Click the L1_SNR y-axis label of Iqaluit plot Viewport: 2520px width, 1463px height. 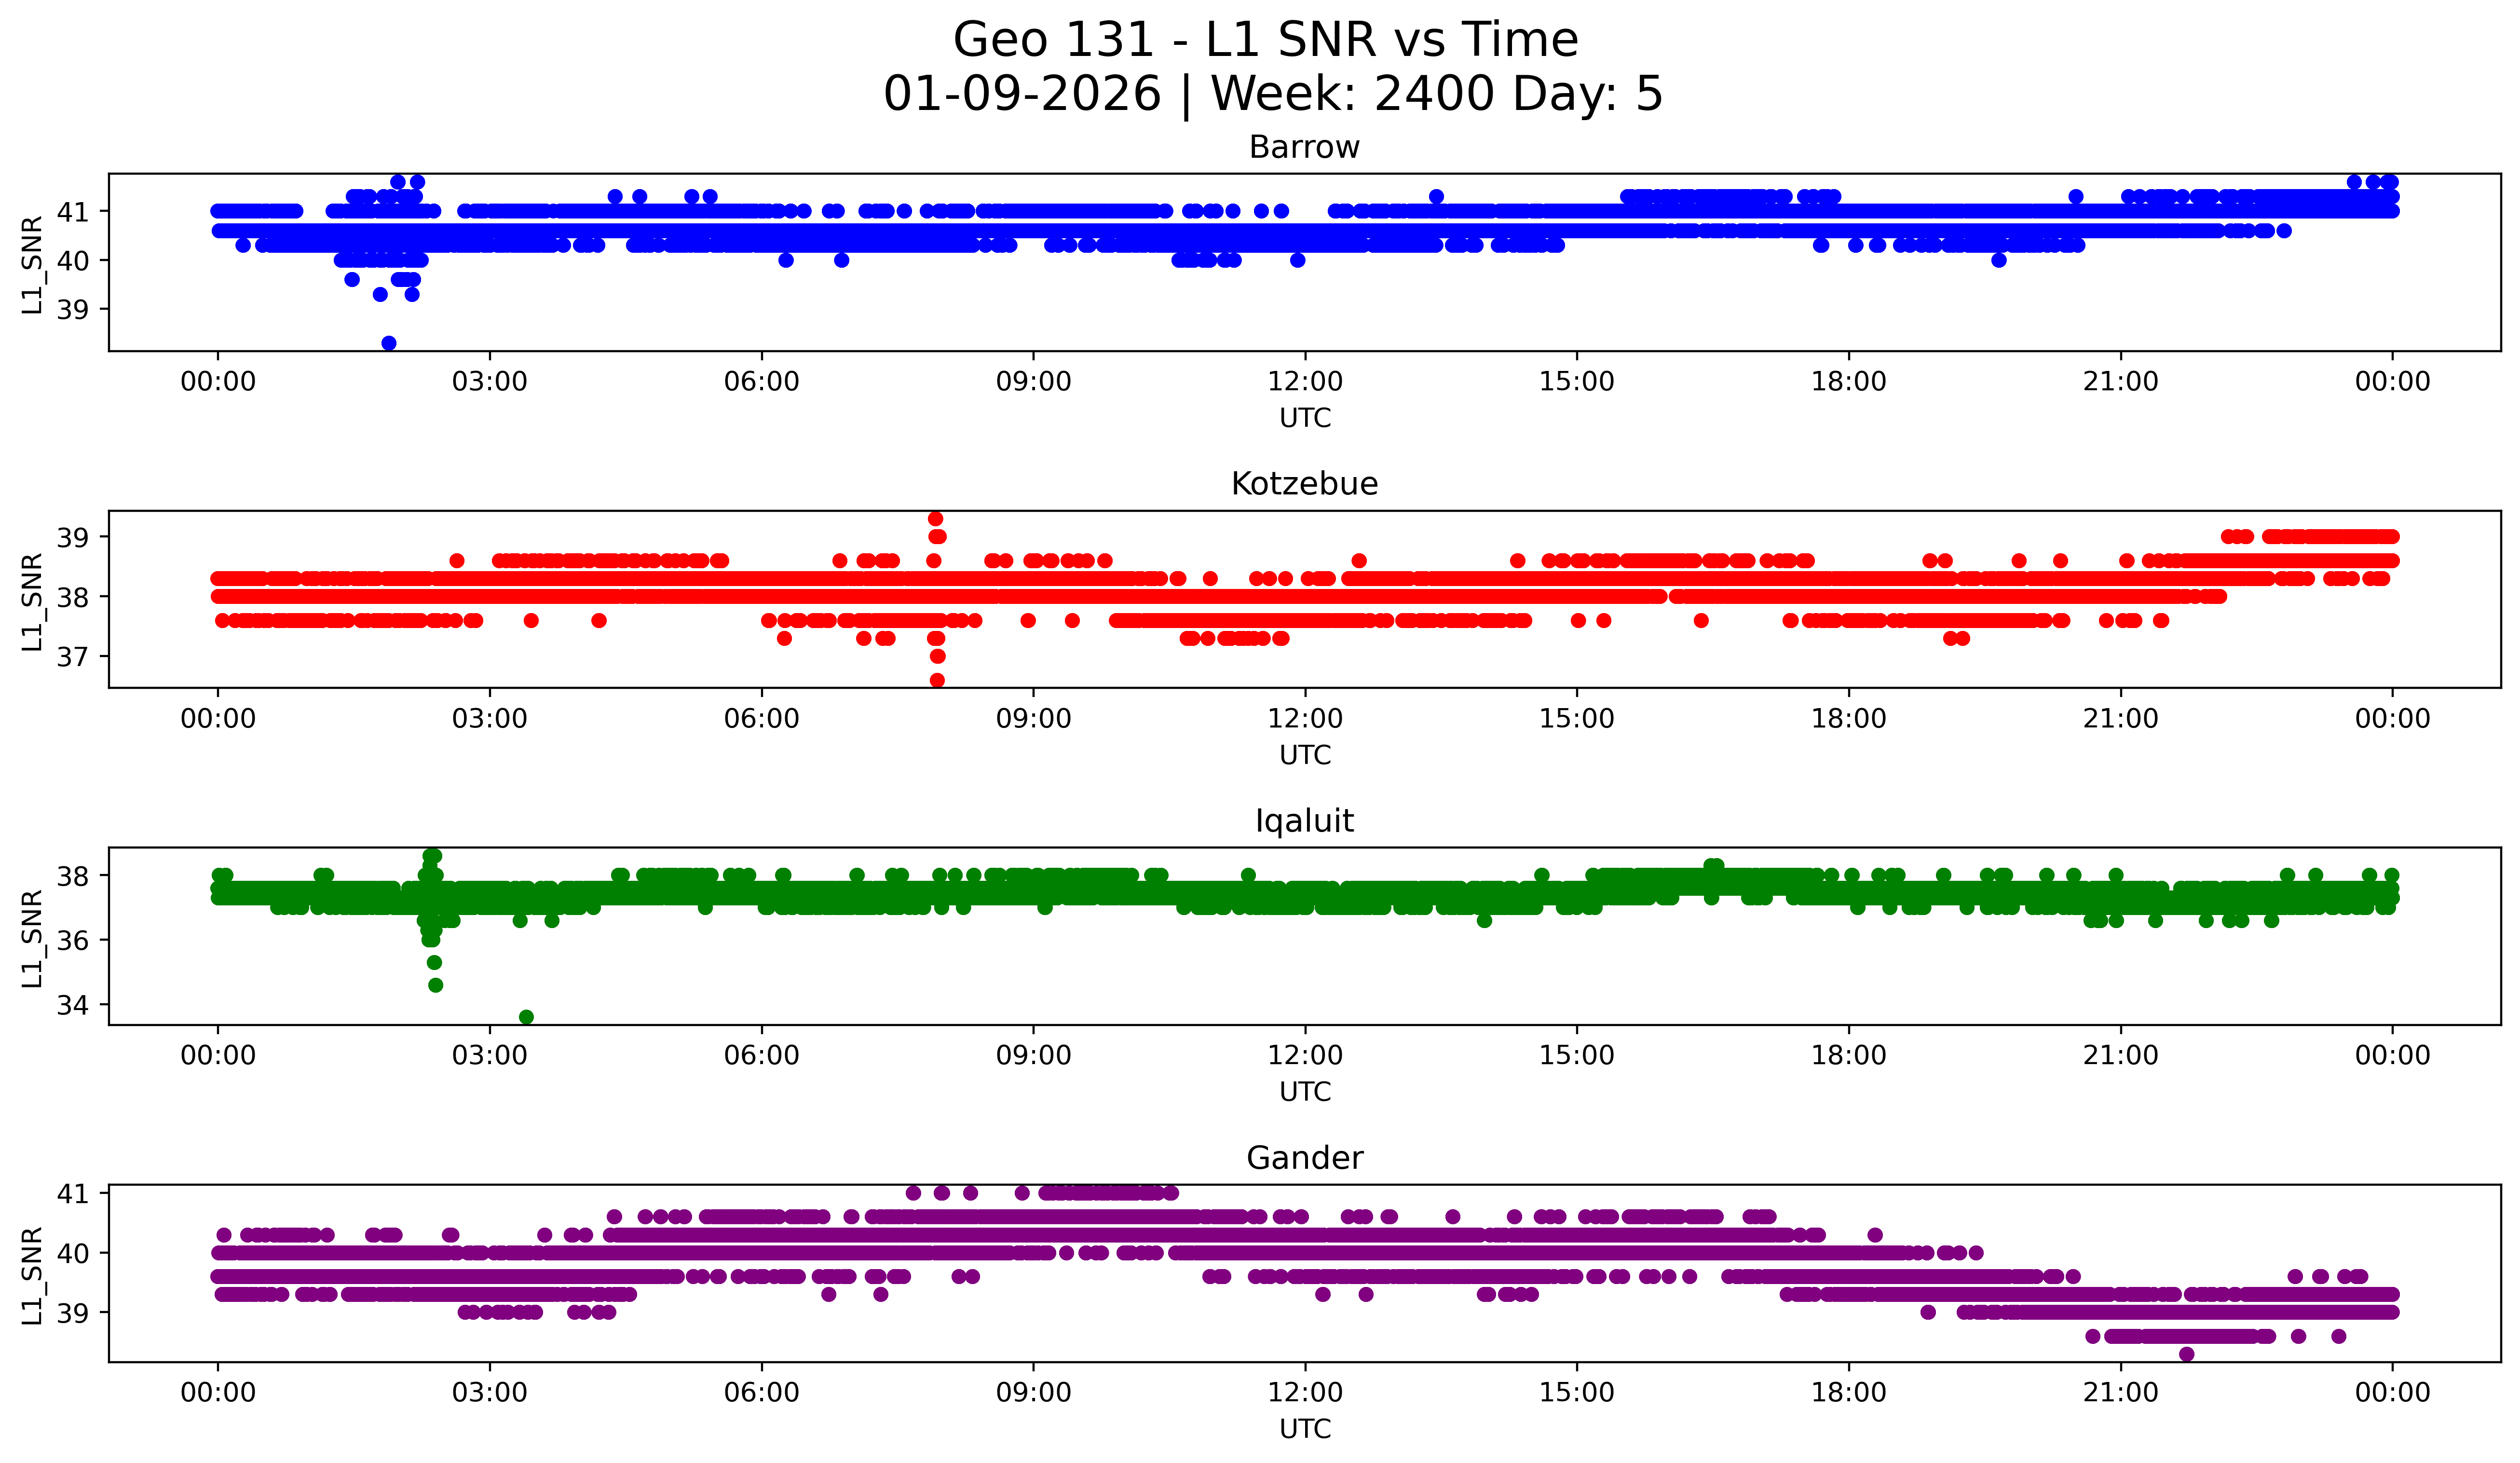pyautogui.click(x=32, y=938)
